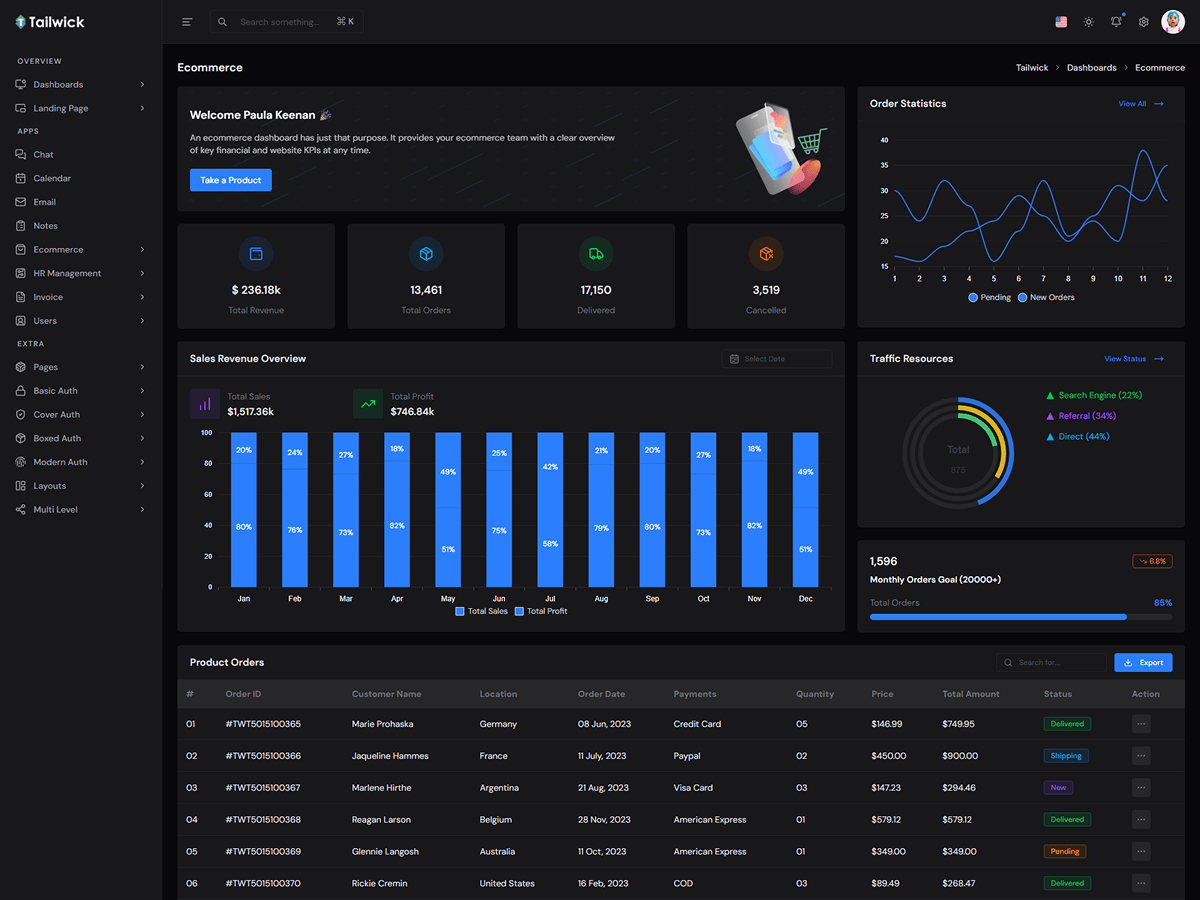Open the settings gear icon
The image size is (1200, 900).
[1144, 22]
